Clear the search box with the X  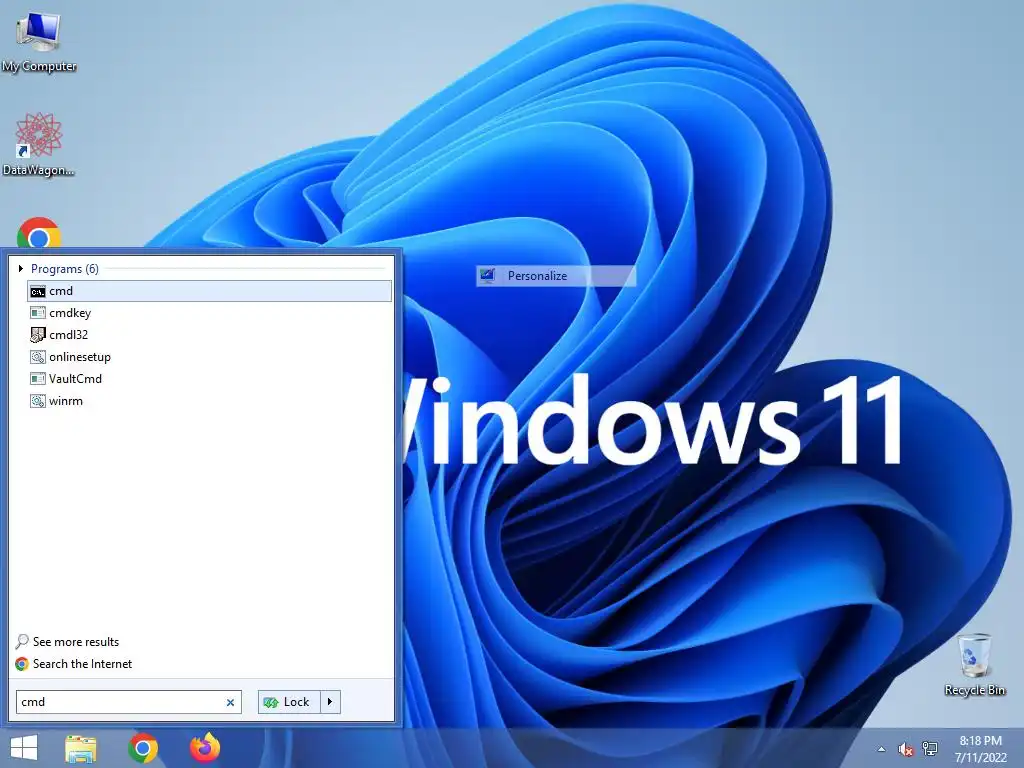pos(230,703)
